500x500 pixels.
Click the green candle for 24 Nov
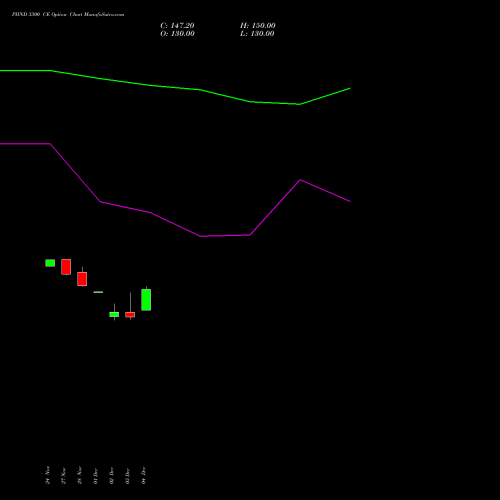pos(50,263)
